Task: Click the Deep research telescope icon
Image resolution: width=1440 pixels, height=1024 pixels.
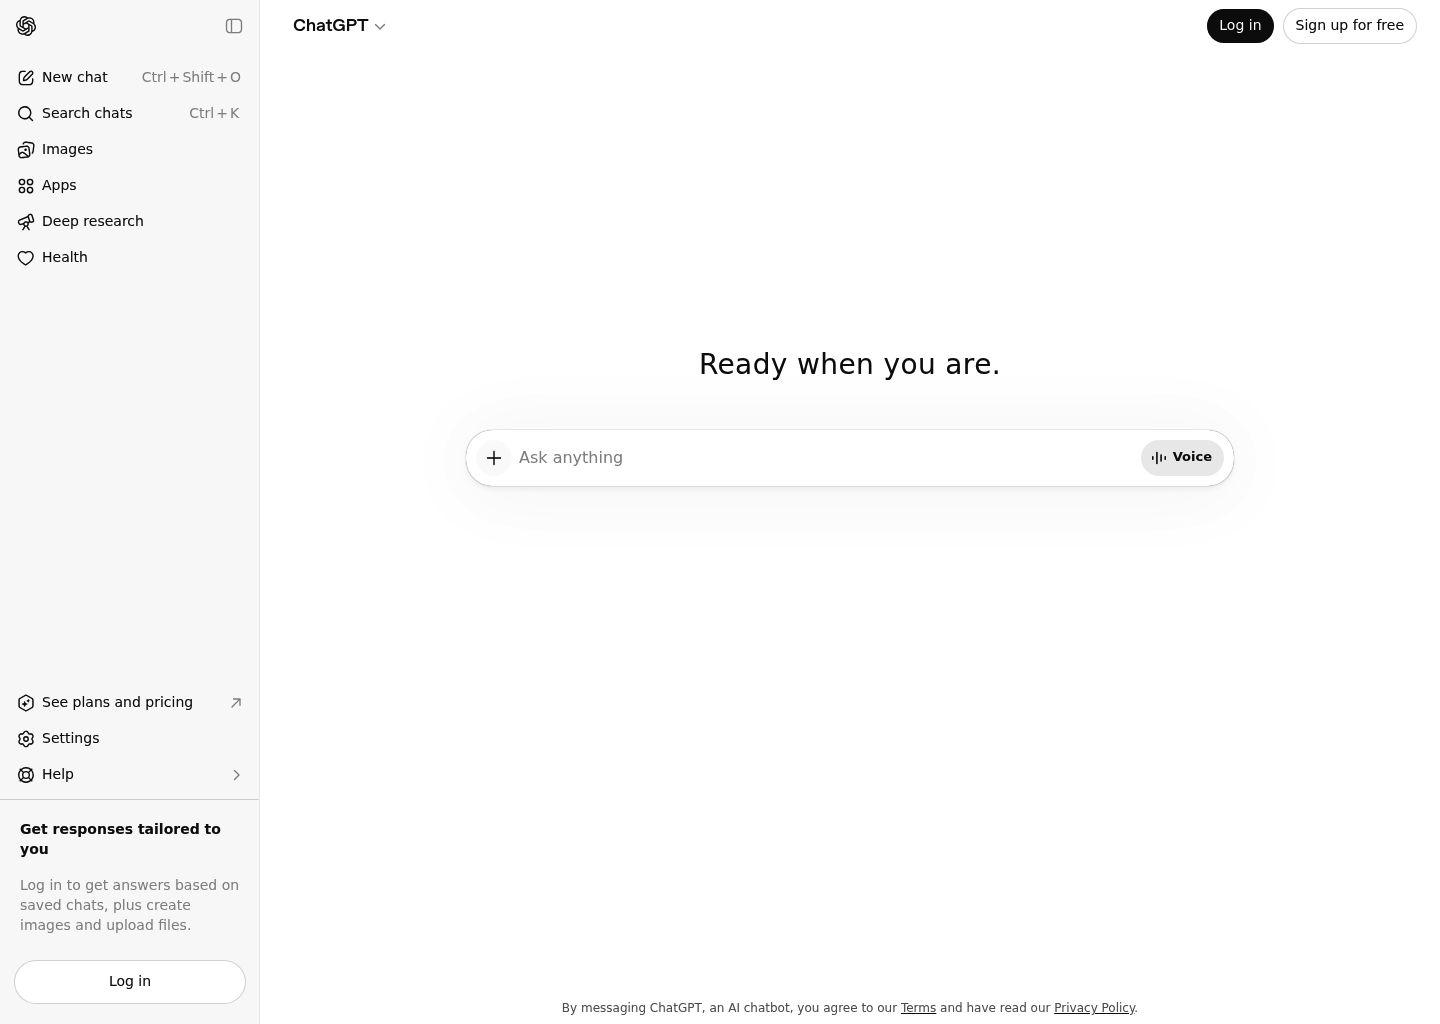Action: [x=26, y=222]
